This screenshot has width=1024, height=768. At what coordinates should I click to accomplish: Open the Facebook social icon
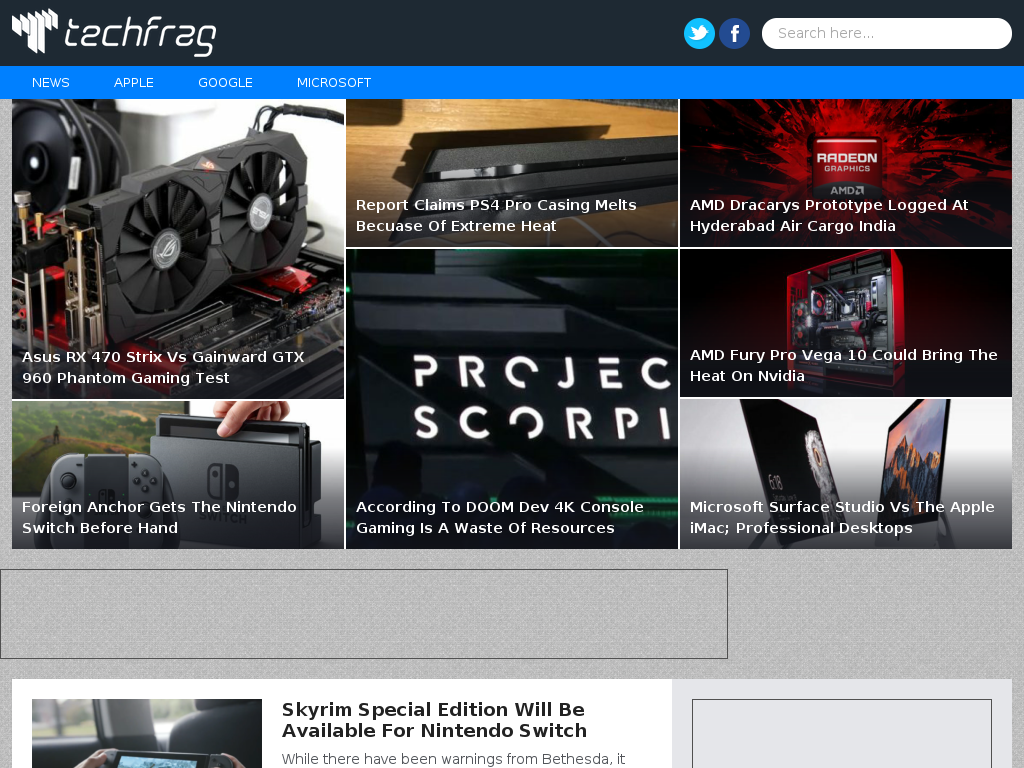[734, 33]
